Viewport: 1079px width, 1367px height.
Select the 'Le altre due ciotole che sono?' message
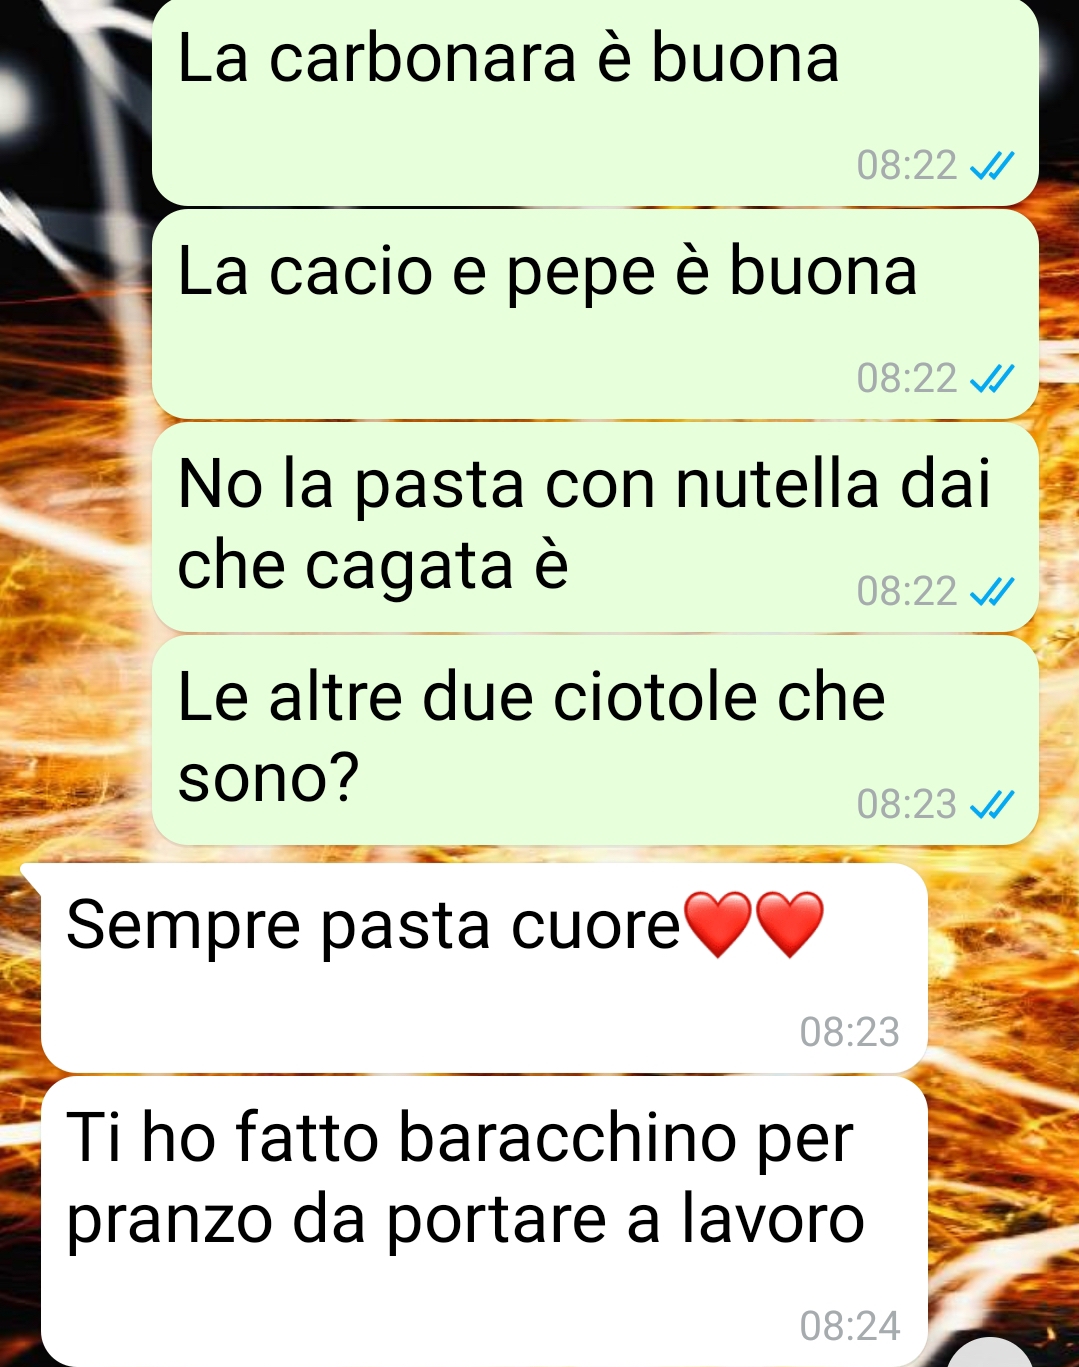595,740
